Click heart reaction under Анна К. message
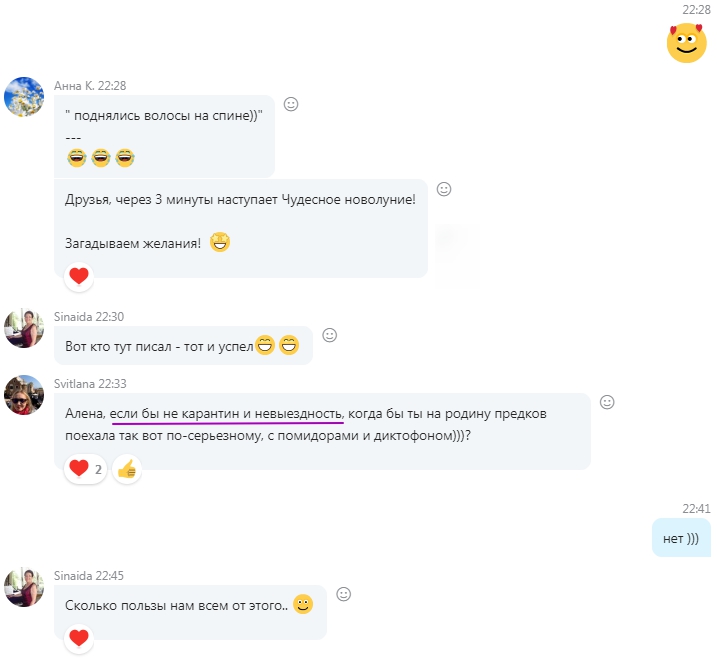The image size is (717, 659). click(x=79, y=276)
